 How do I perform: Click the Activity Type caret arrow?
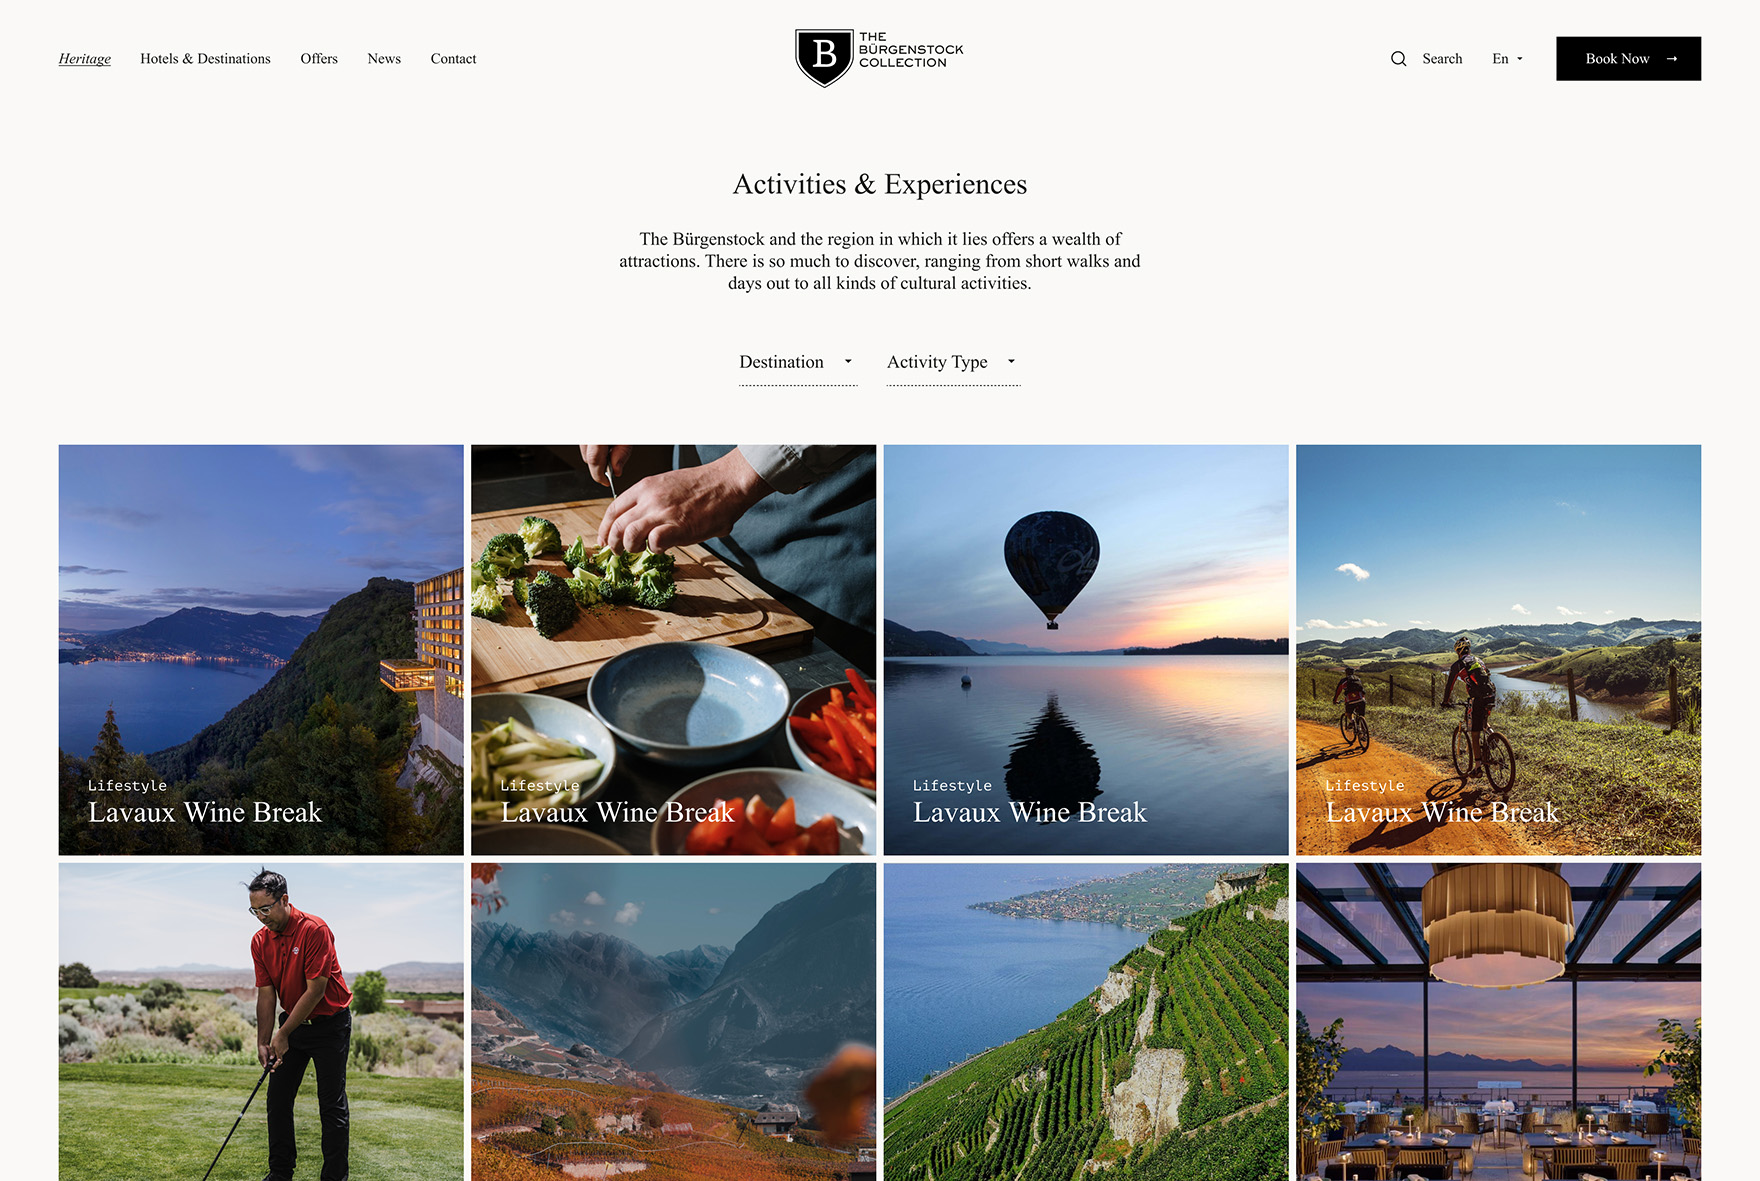(x=1011, y=362)
